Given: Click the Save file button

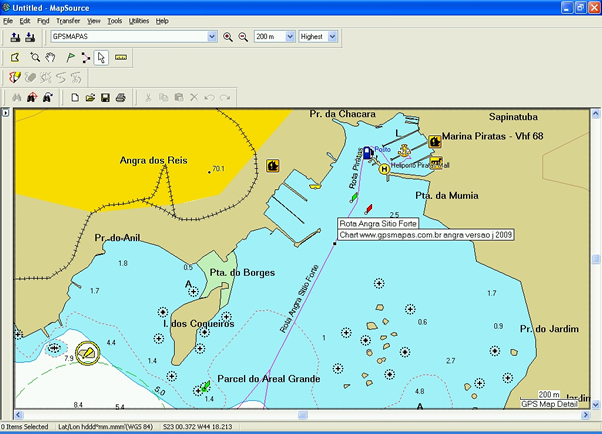Looking at the screenshot, I should tap(105, 97).
